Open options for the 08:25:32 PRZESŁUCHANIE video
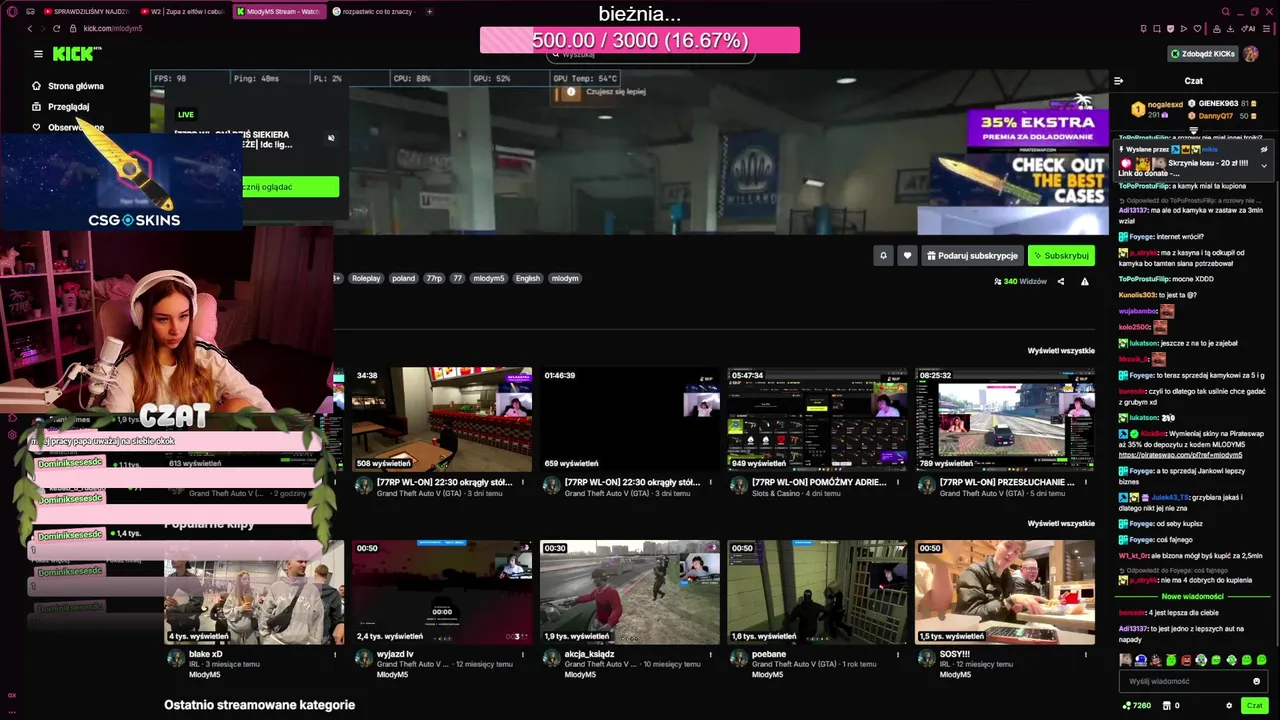 click(1087, 482)
